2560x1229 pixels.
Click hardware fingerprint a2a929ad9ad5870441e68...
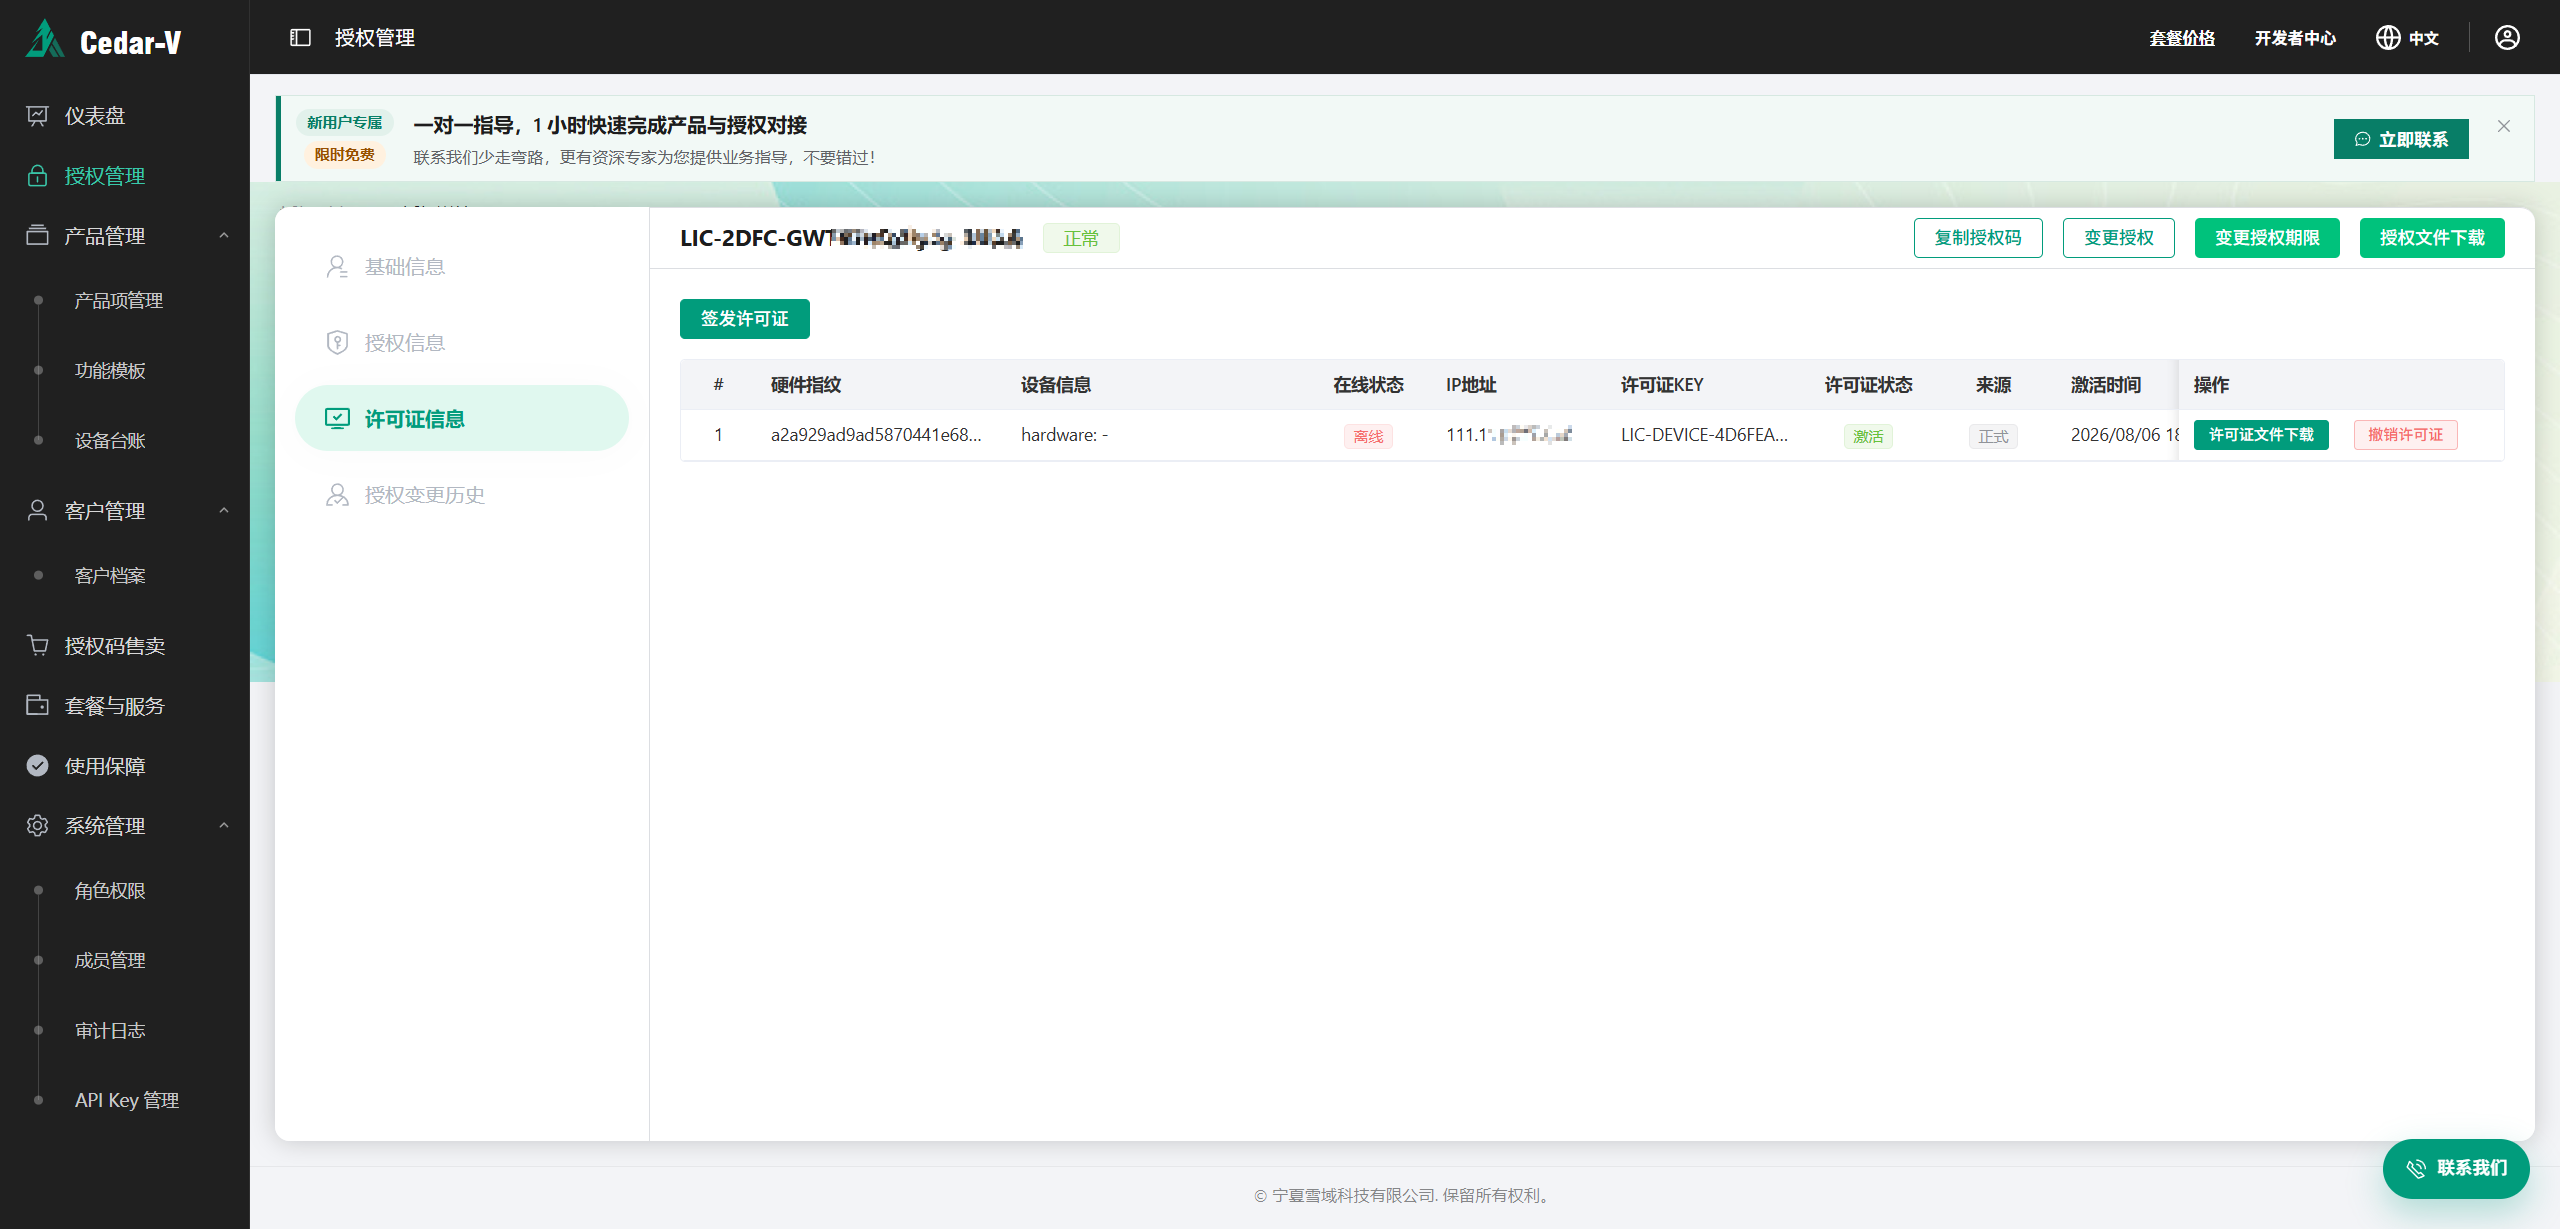pyautogui.click(x=876, y=435)
